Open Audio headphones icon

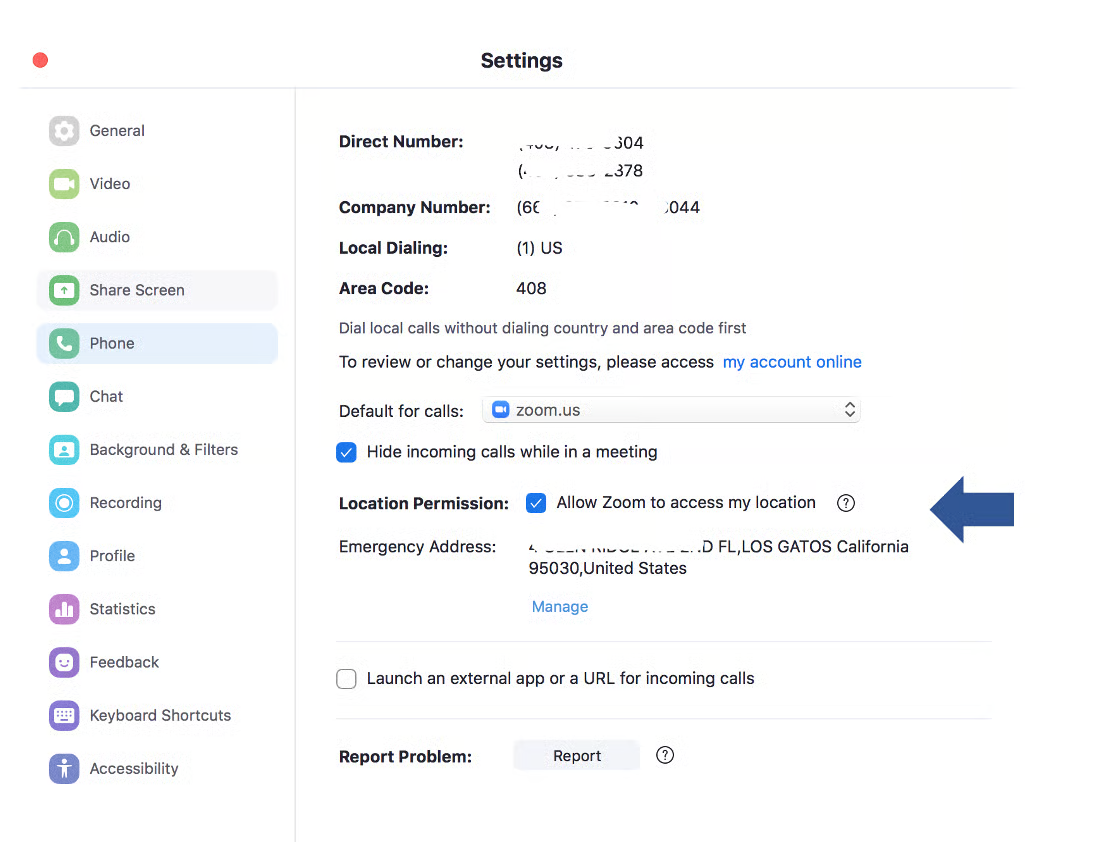coord(64,237)
